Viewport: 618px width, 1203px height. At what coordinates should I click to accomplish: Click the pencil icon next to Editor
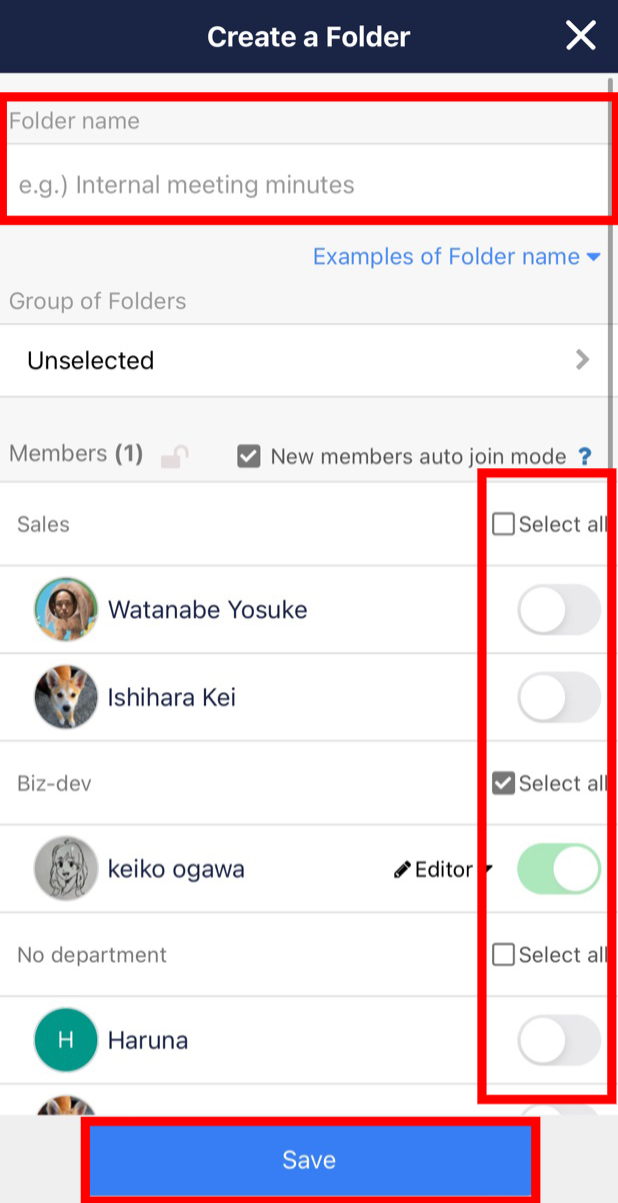click(x=403, y=868)
